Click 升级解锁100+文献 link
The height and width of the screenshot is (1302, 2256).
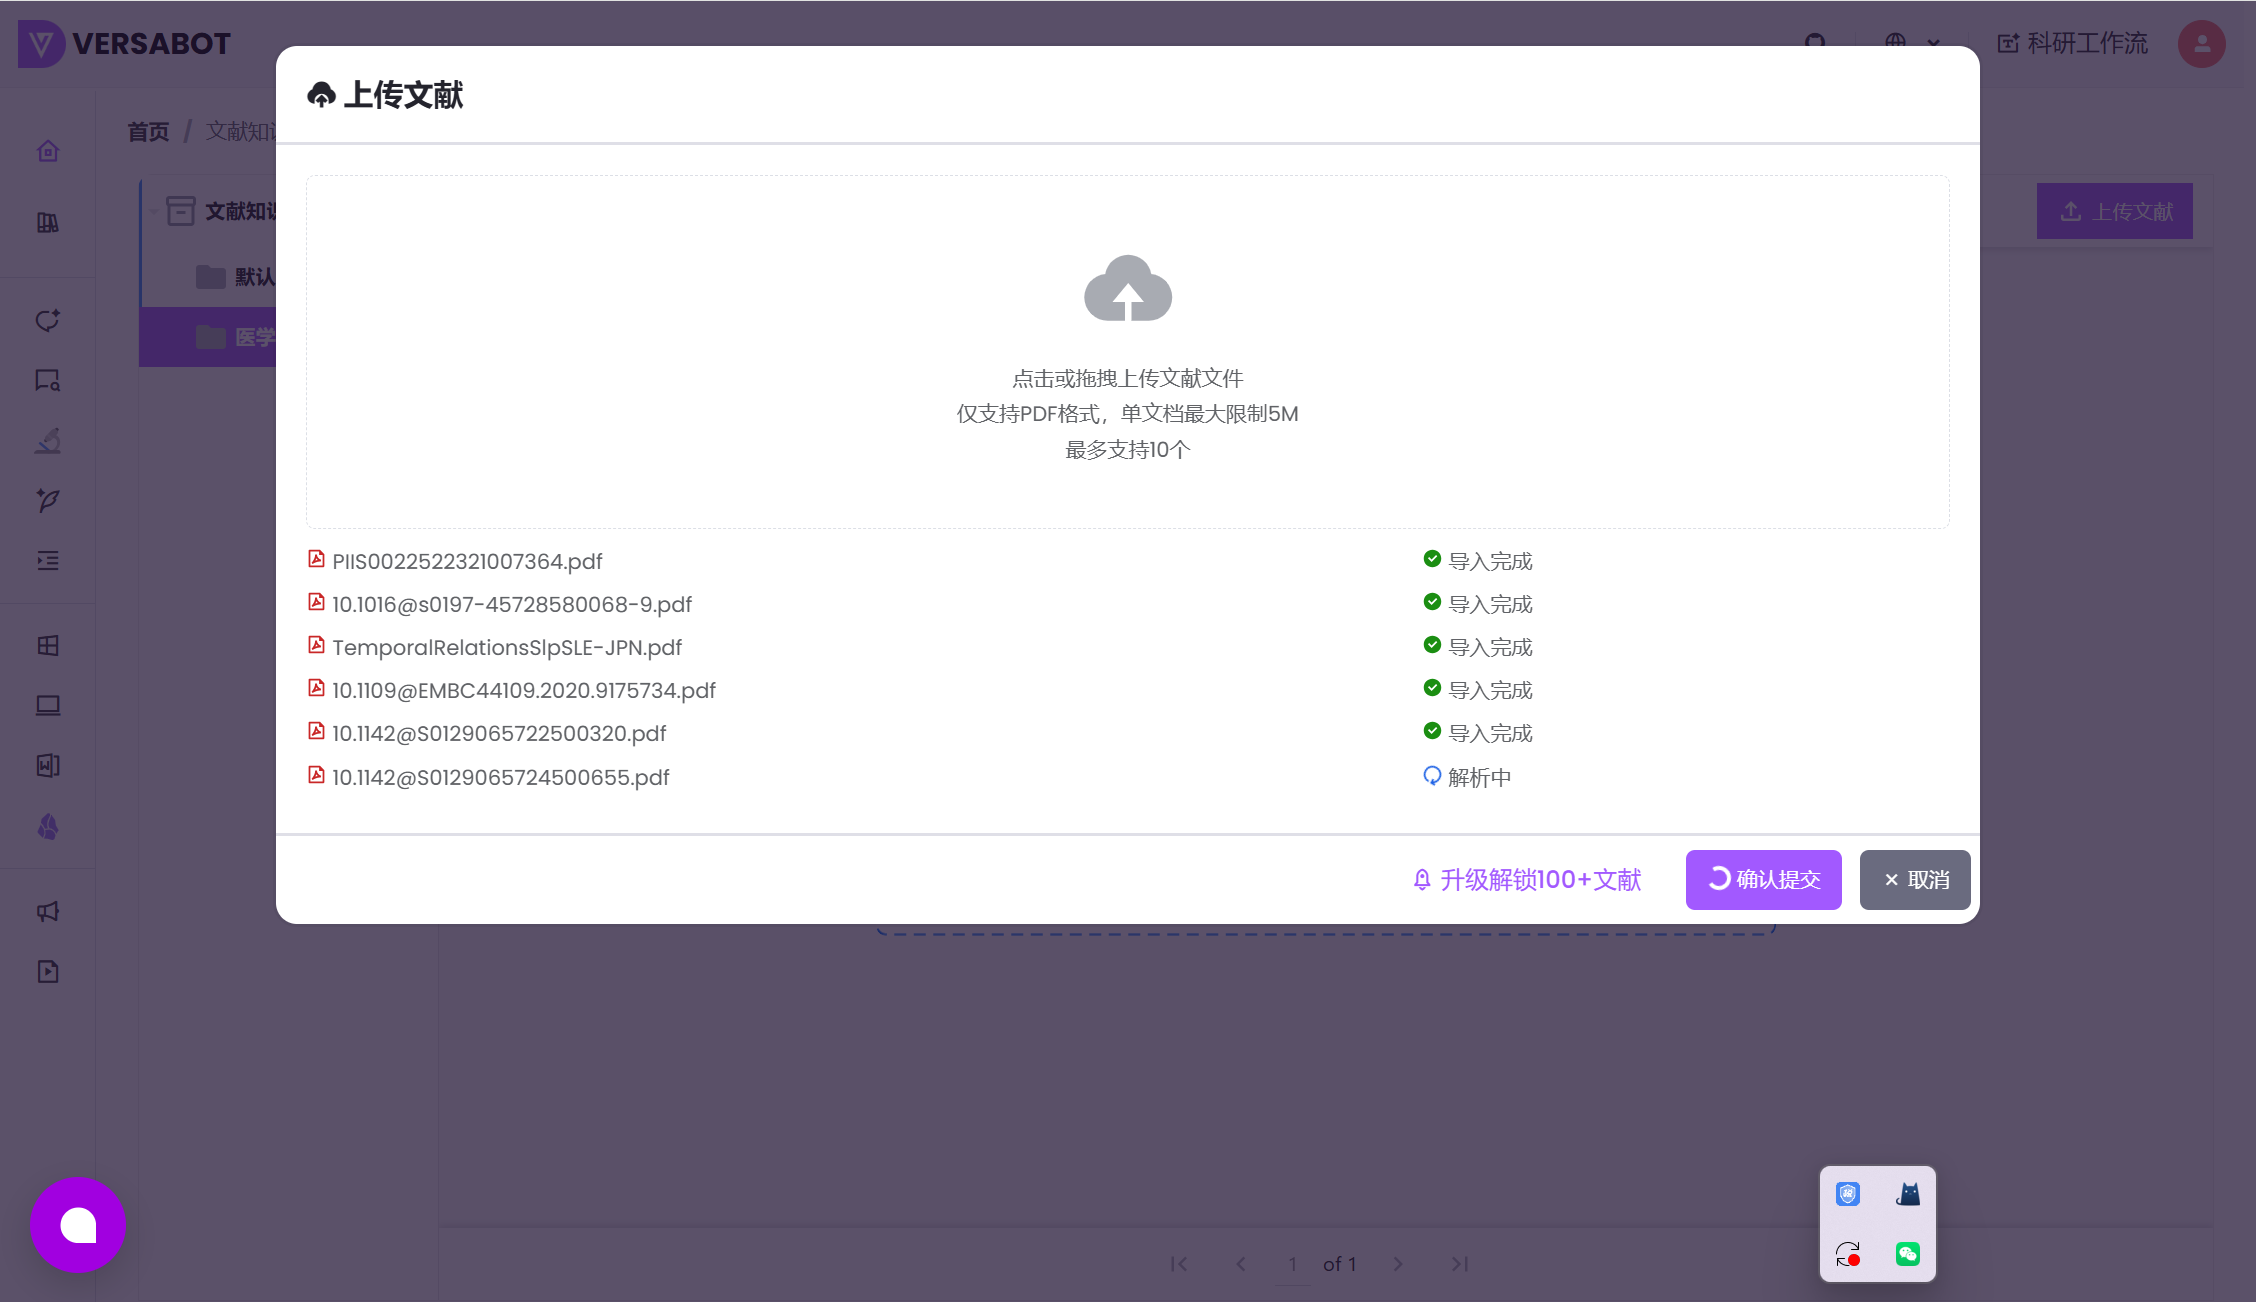point(1527,880)
